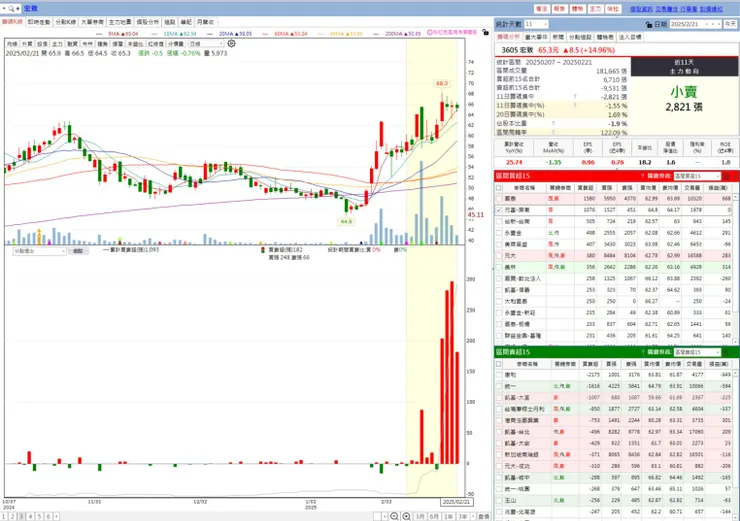Toggle the 投信 chart indicator button

coord(42,44)
